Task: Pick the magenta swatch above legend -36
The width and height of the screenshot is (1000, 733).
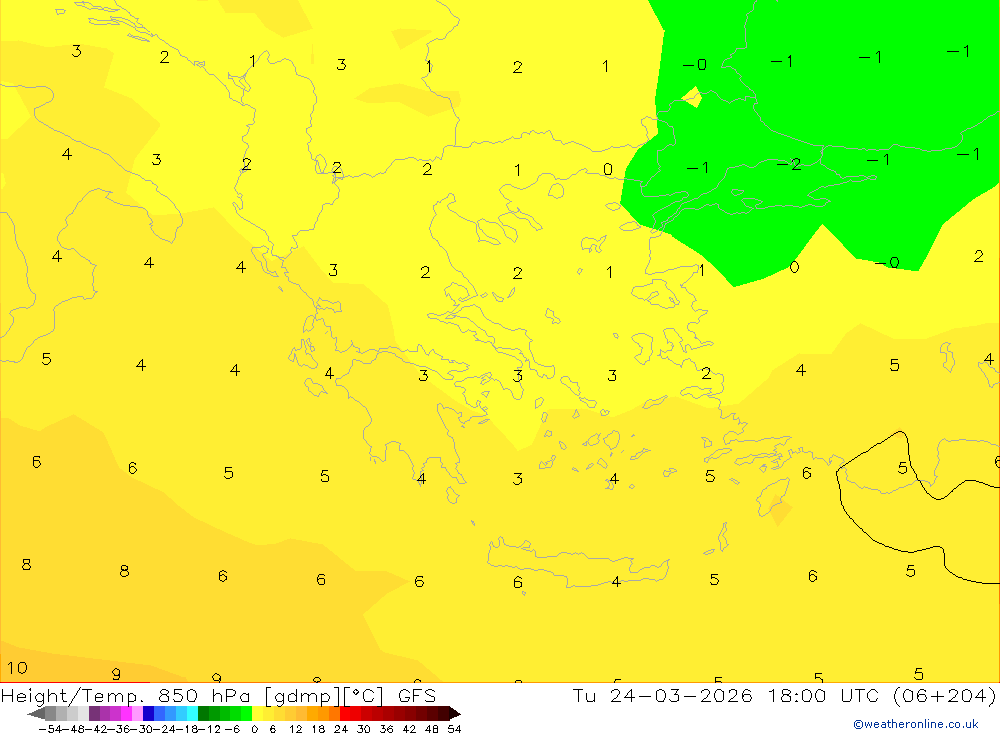Action: 126,714
